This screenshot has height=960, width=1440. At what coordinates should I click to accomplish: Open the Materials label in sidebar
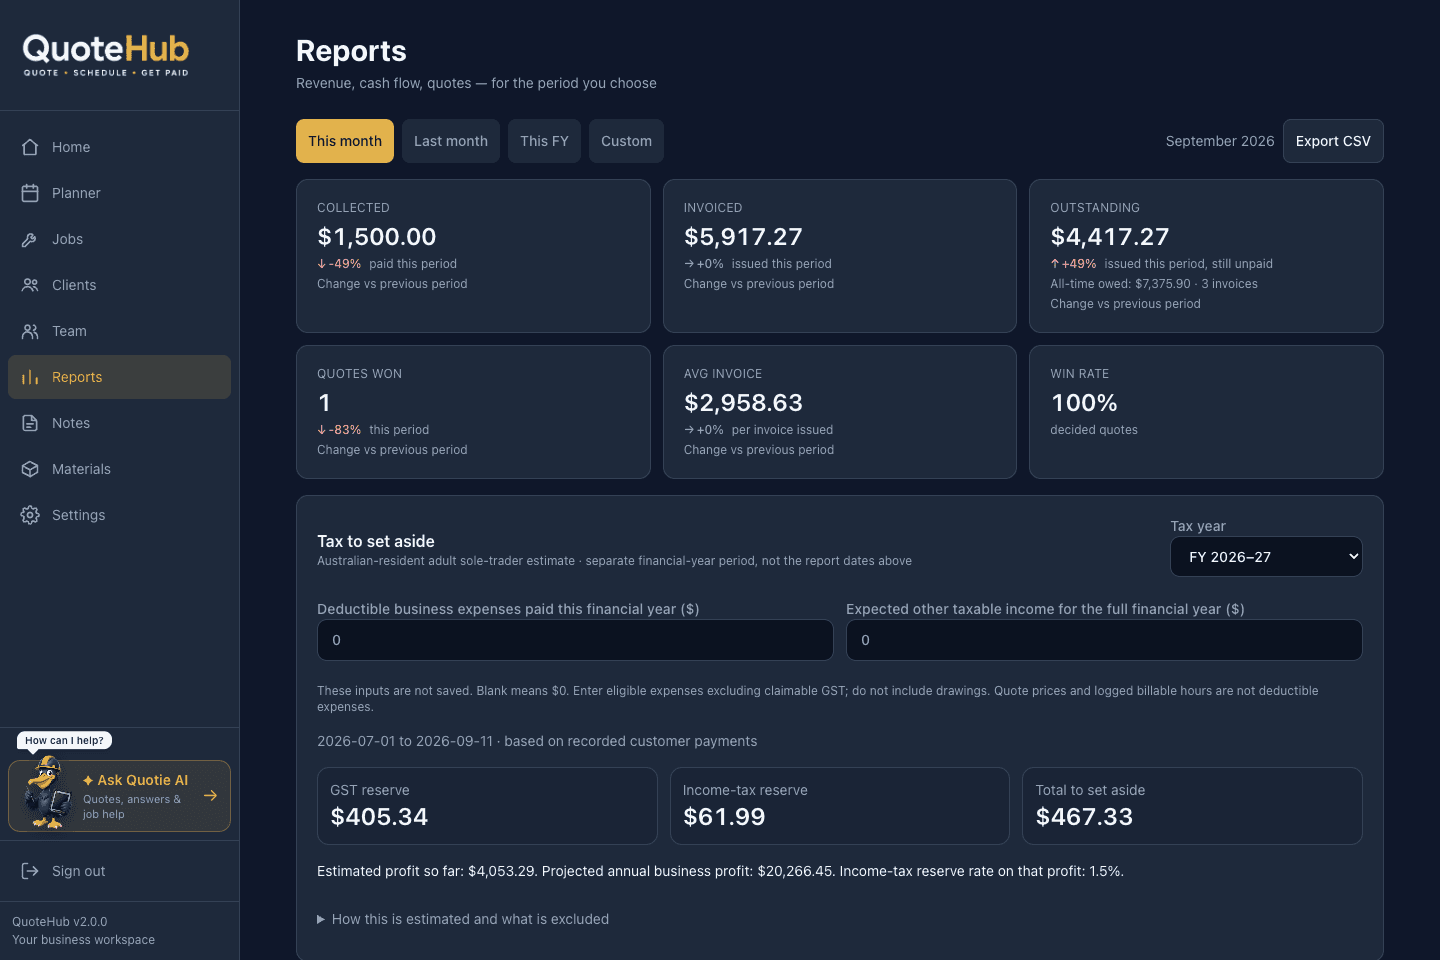click(x=81, y=469)
